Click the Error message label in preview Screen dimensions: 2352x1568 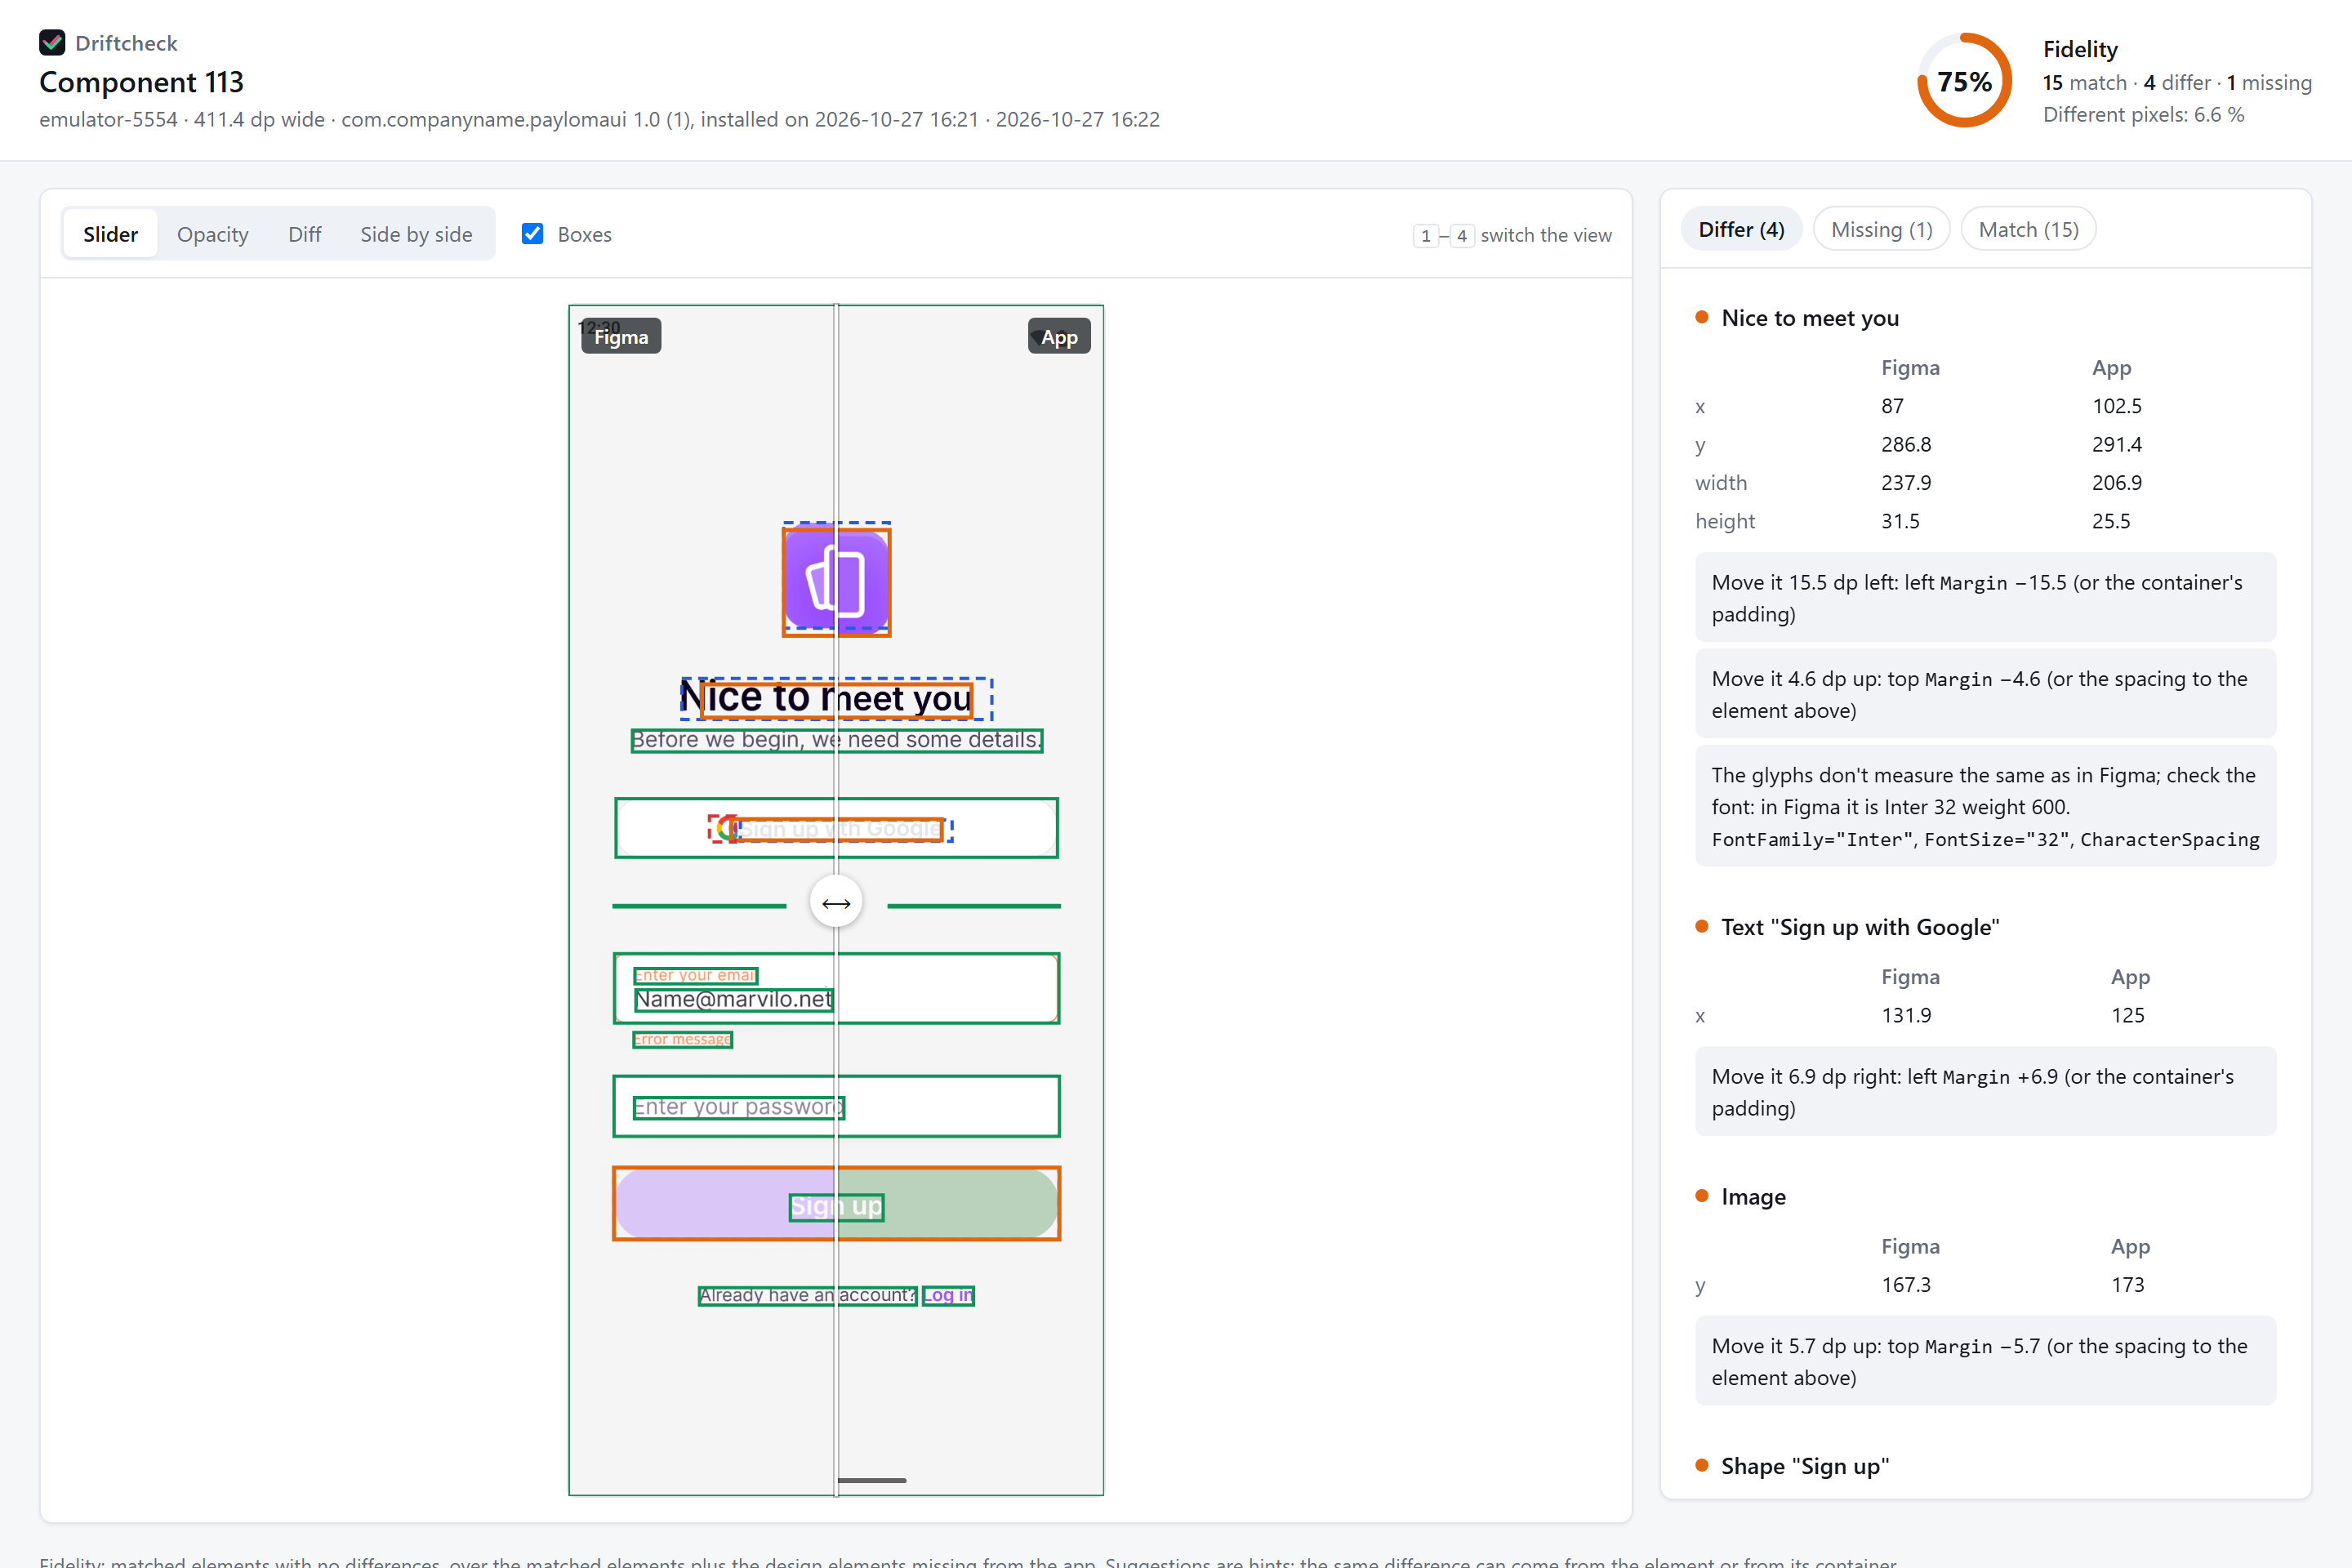point(683,1040)
